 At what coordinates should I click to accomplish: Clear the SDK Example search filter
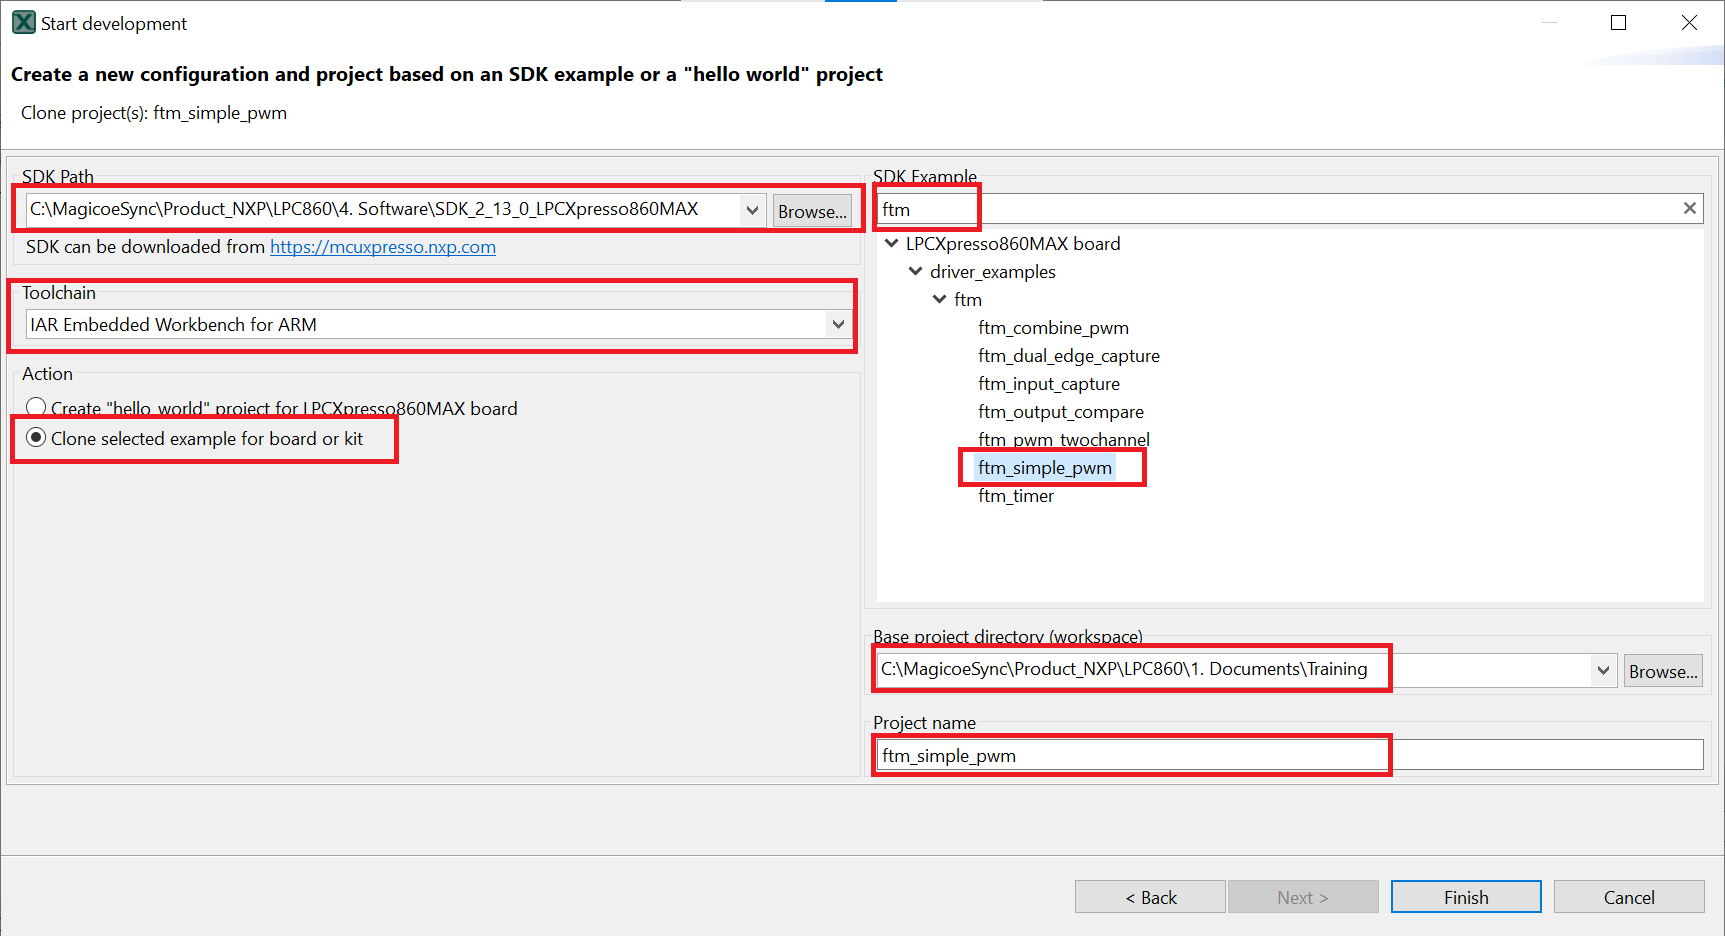pos(1689,209)
